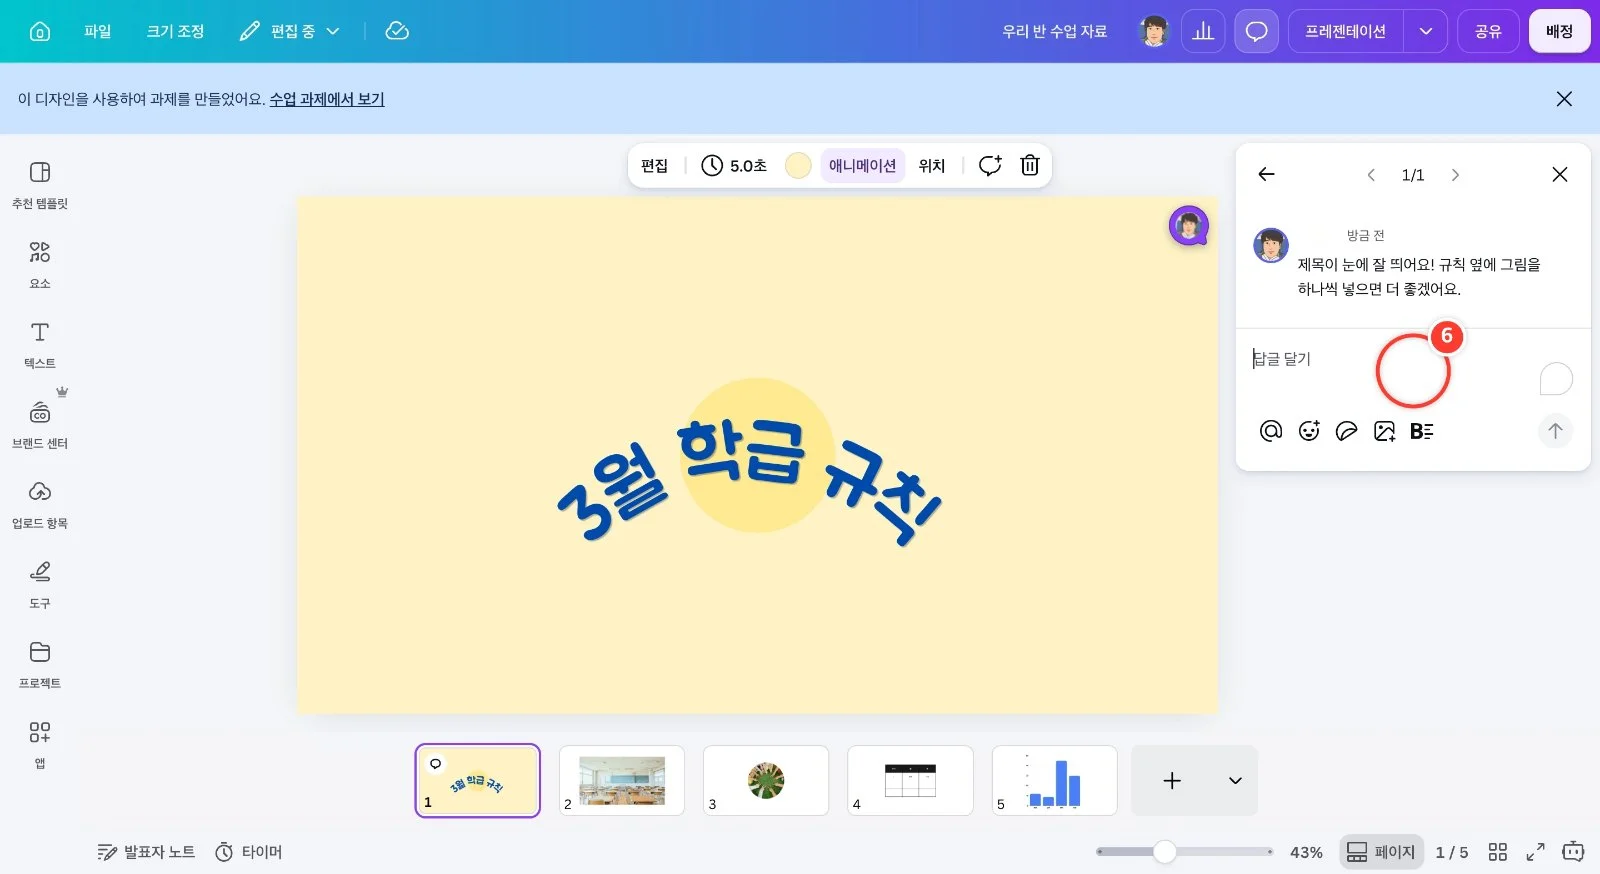Open the 애니메이션 animation tab

click(x=862, y=165)
